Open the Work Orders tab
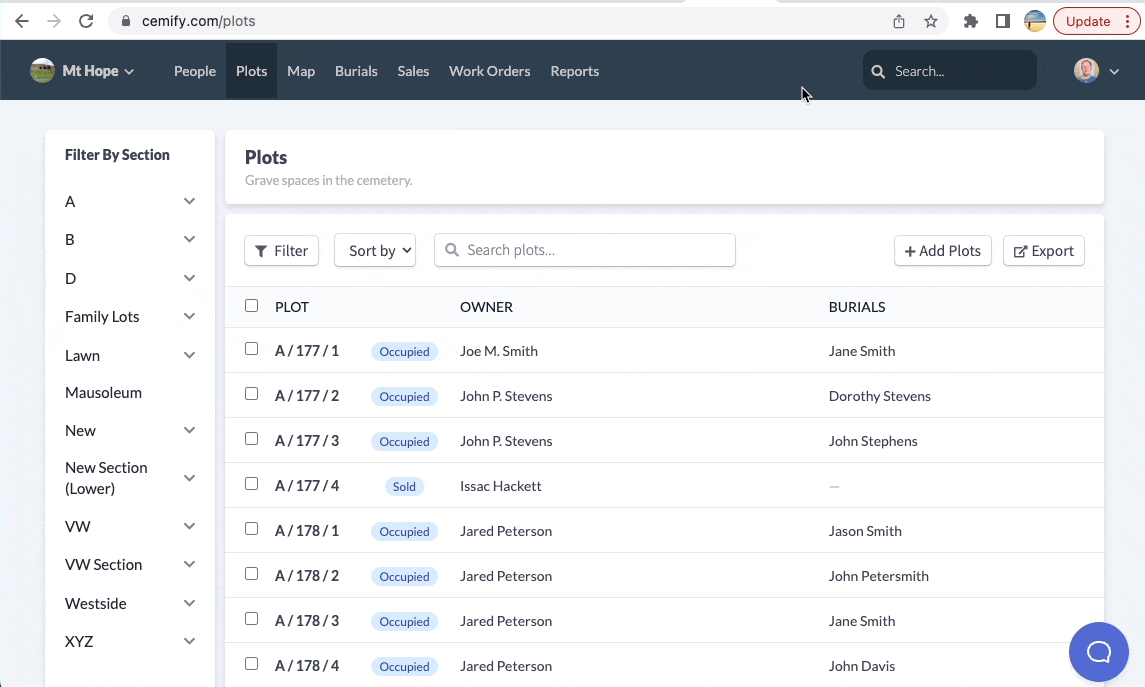Viewport: 1145px width, 687px height. (x=490, y=71)
